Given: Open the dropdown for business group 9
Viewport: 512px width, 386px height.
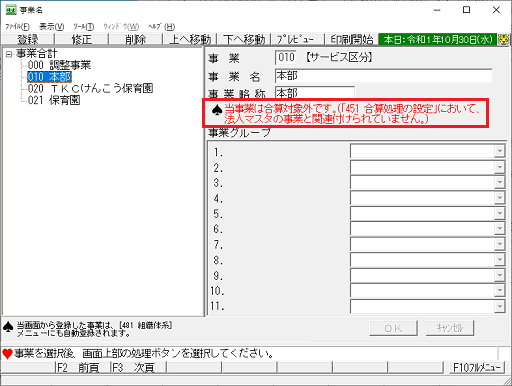Looking at the screenshot, I should [499, 275].
